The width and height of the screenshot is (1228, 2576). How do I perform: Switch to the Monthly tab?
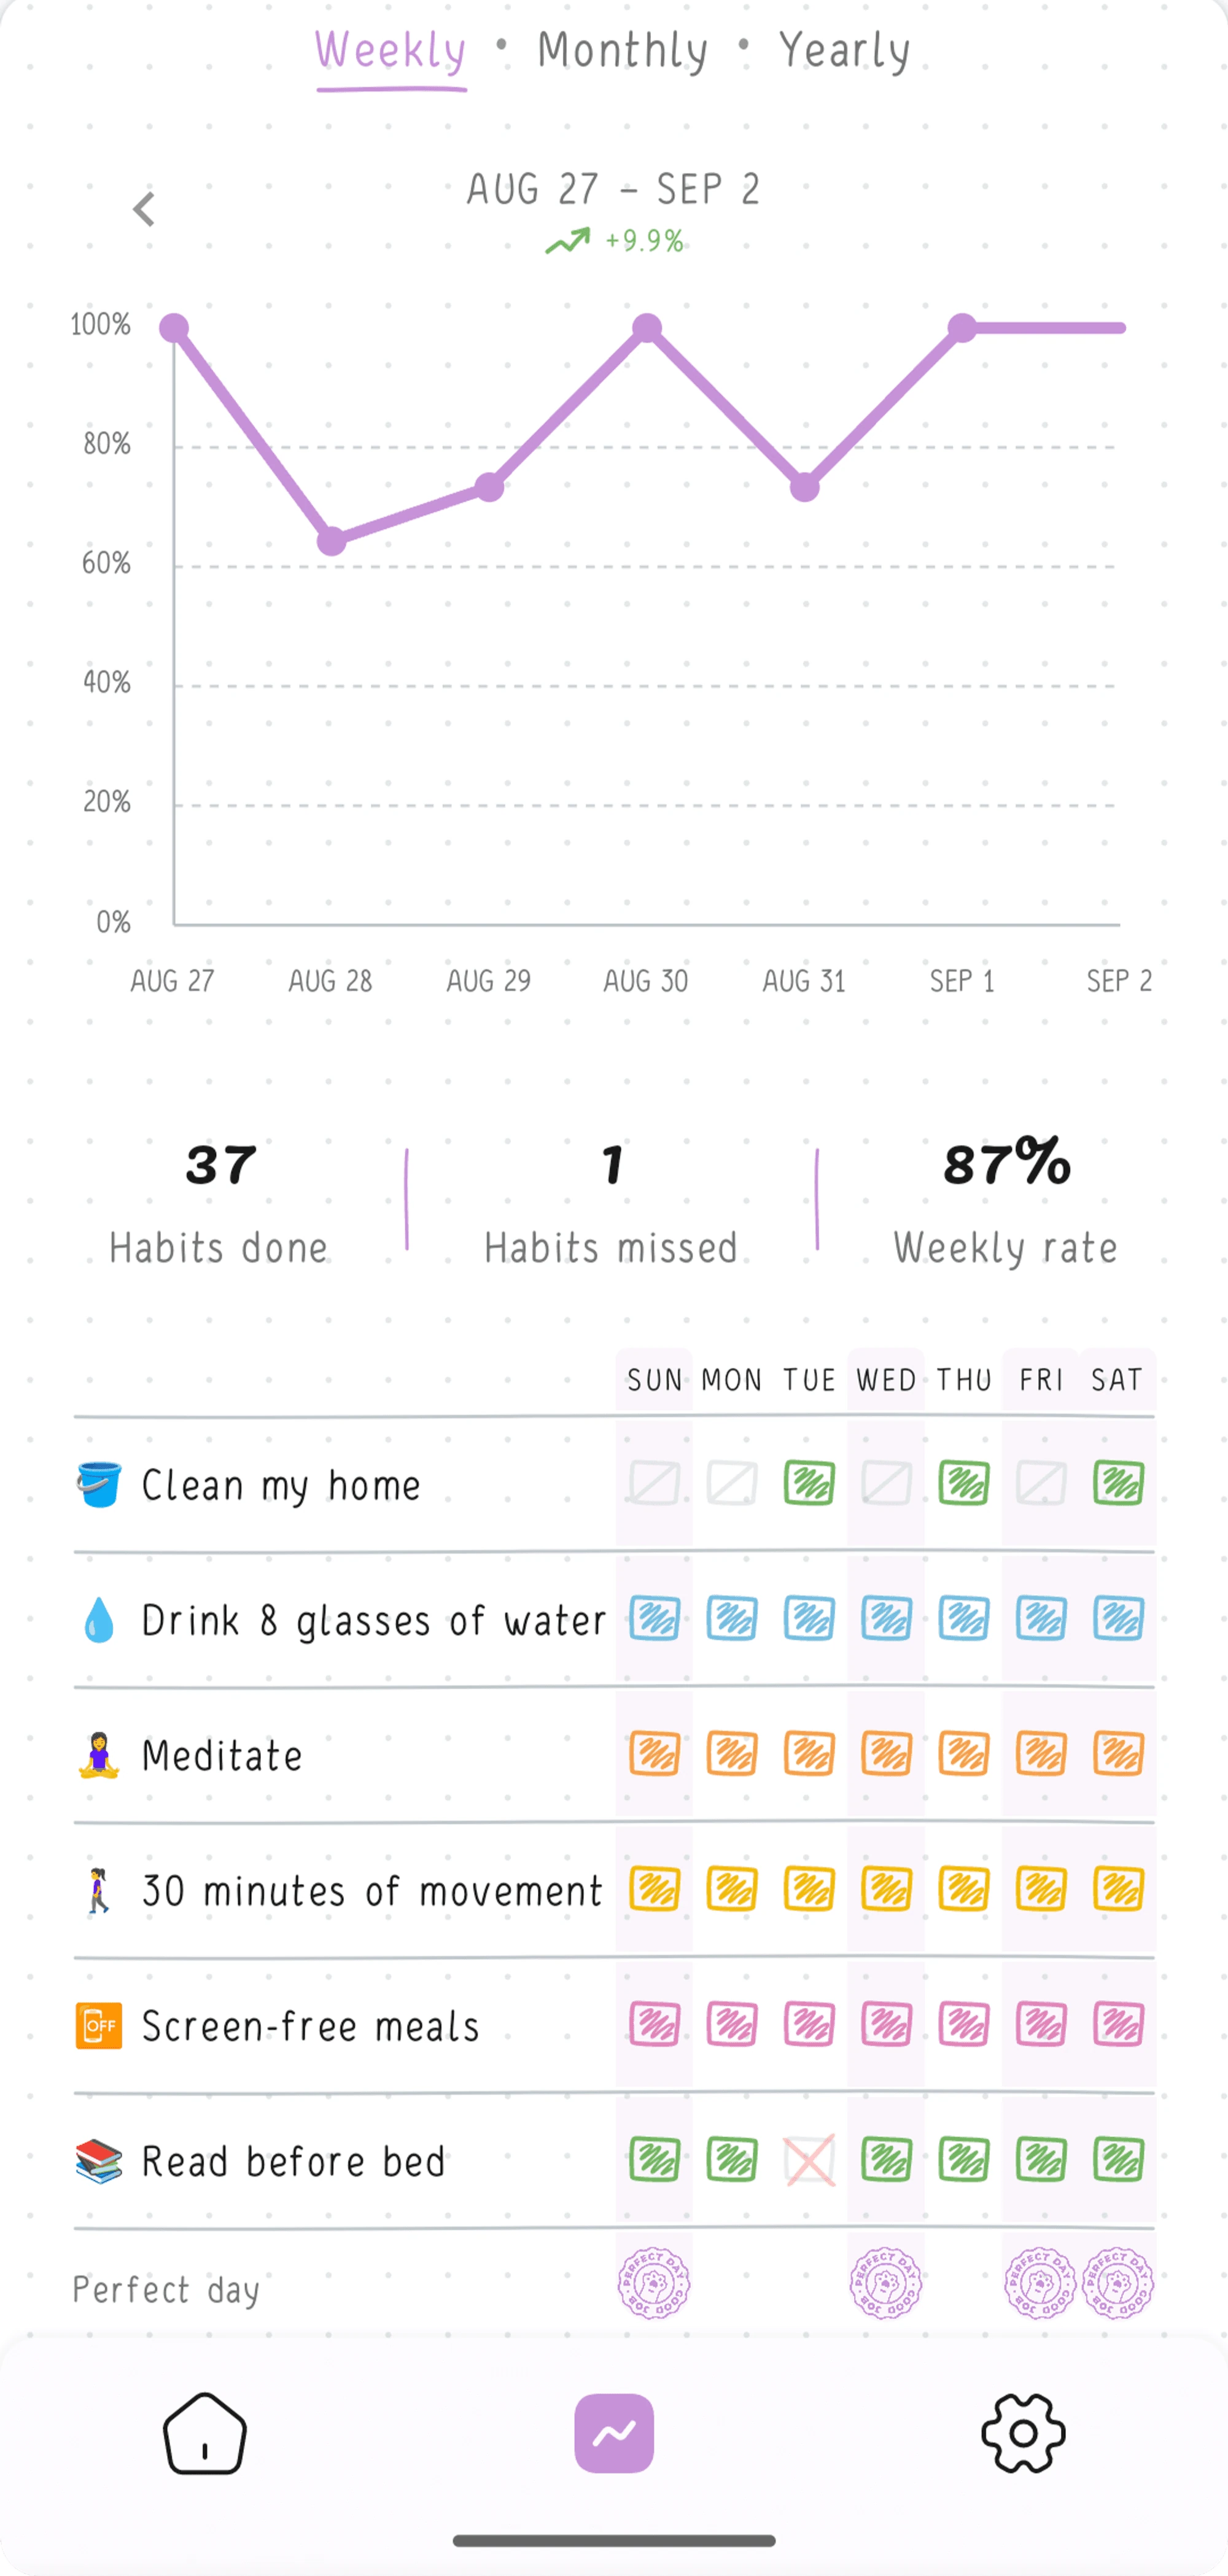pos(621,49)
